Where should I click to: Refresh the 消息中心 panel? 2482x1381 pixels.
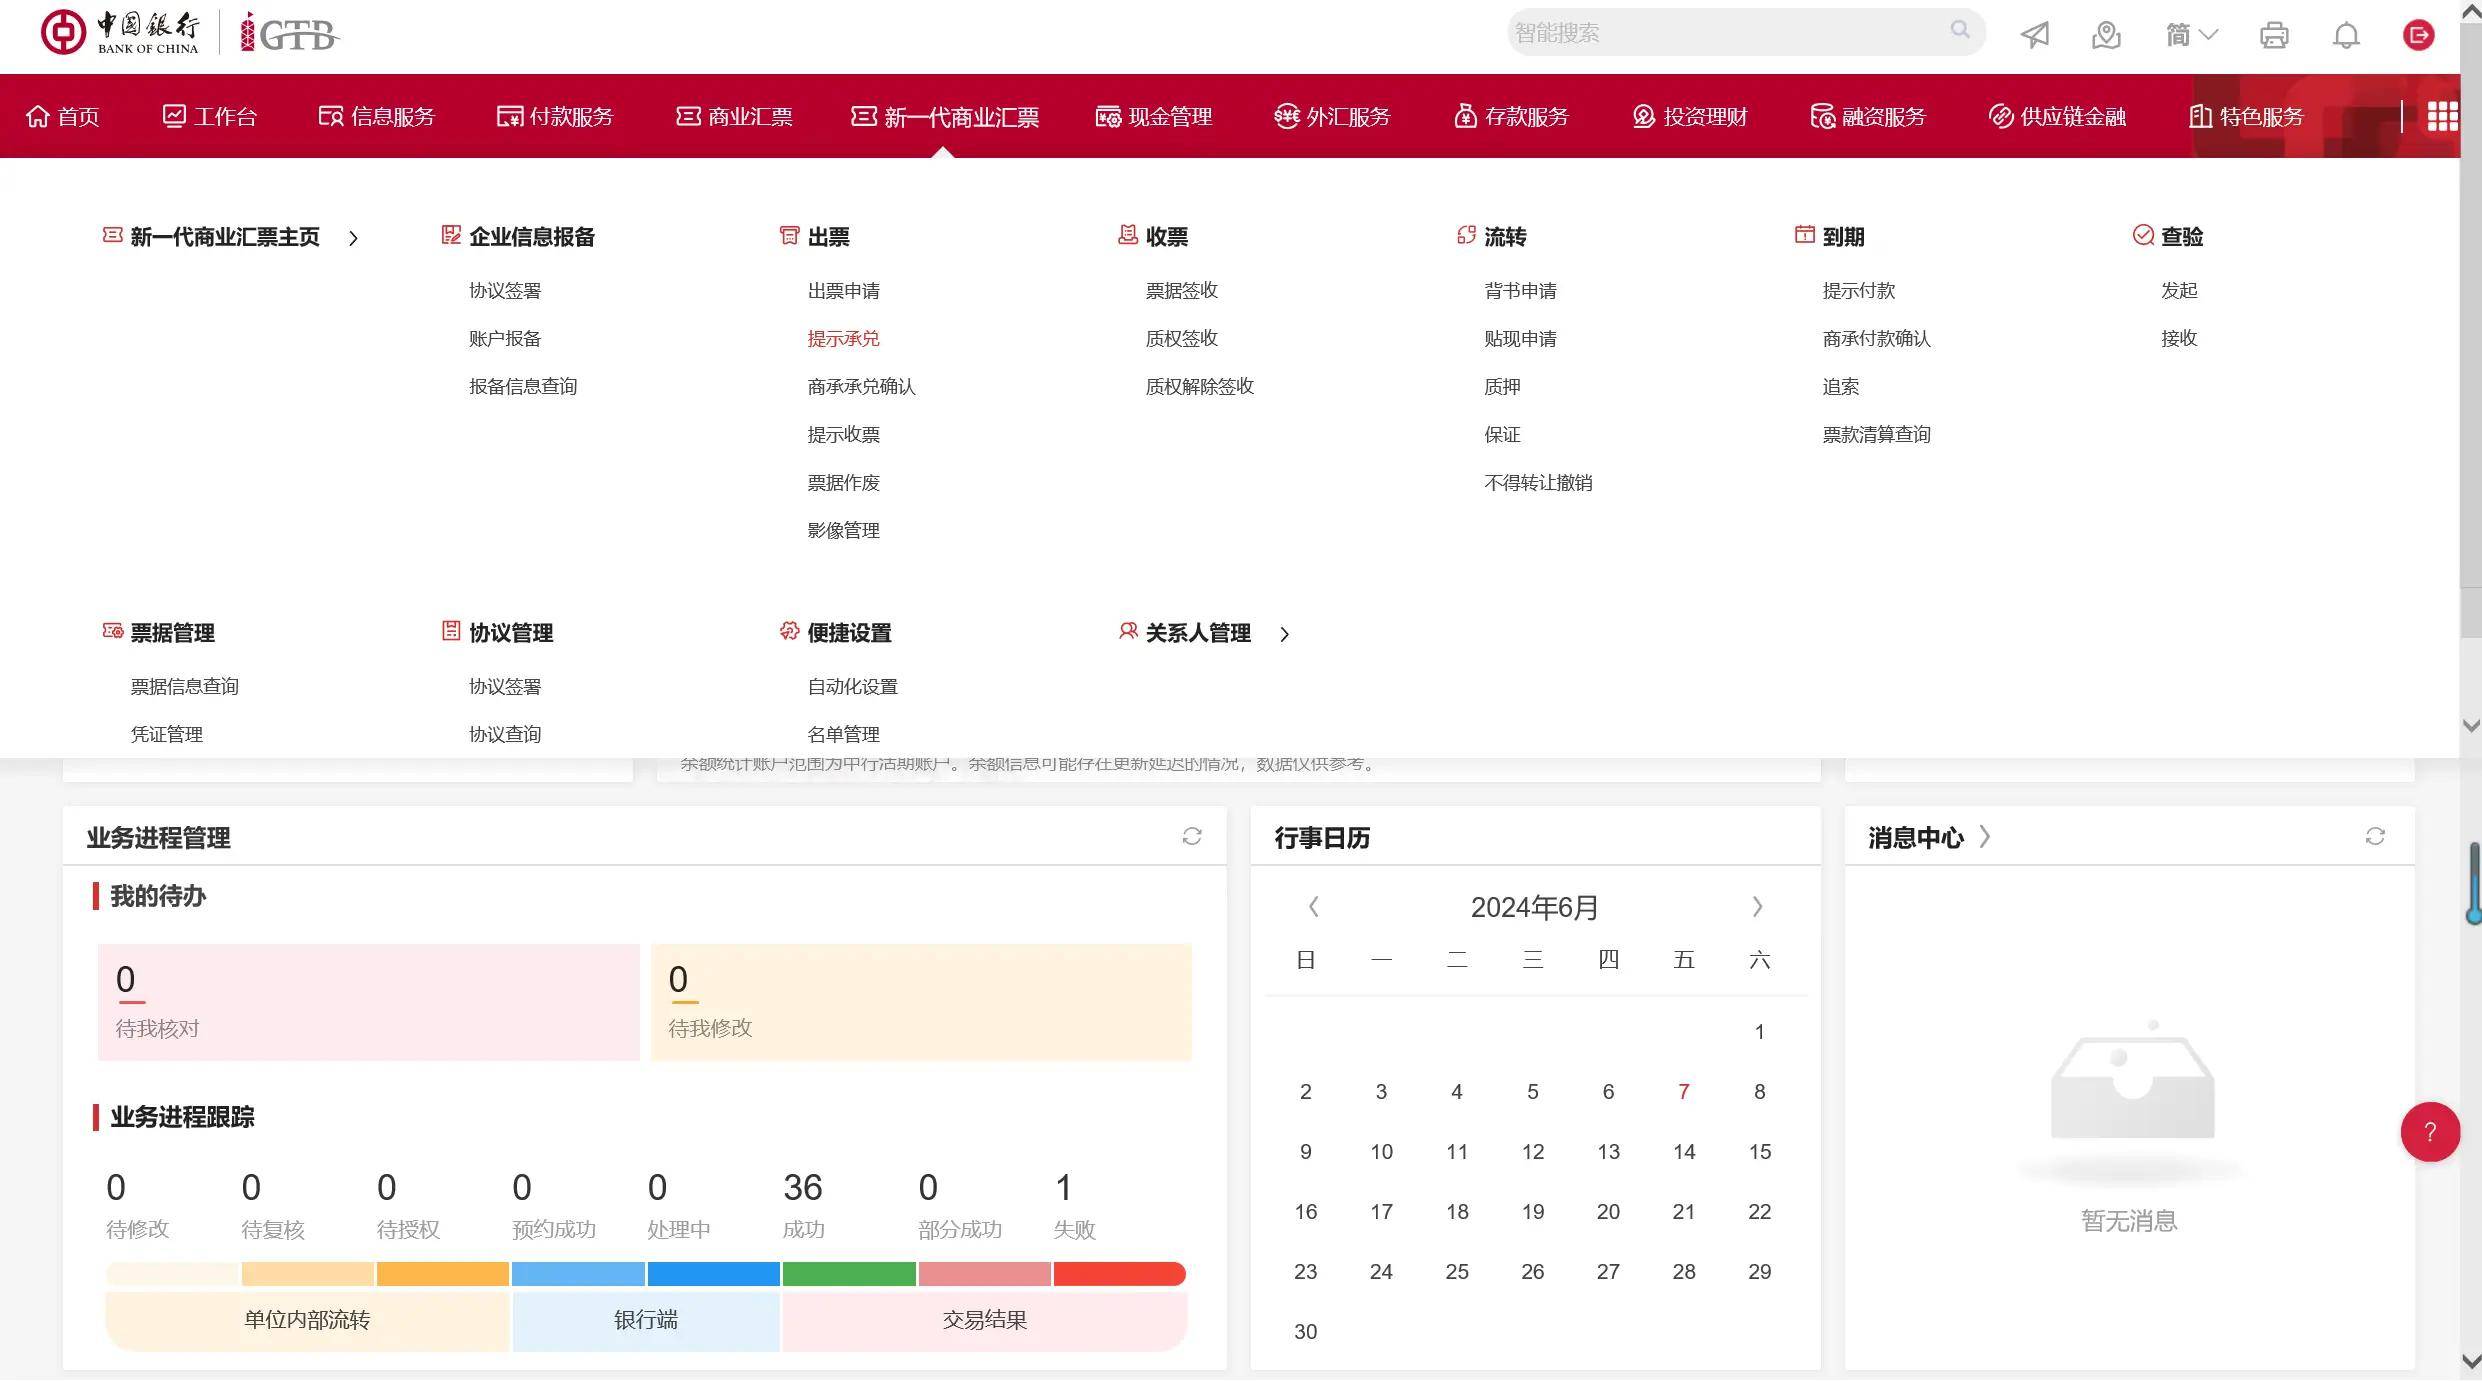point(2375,836)
